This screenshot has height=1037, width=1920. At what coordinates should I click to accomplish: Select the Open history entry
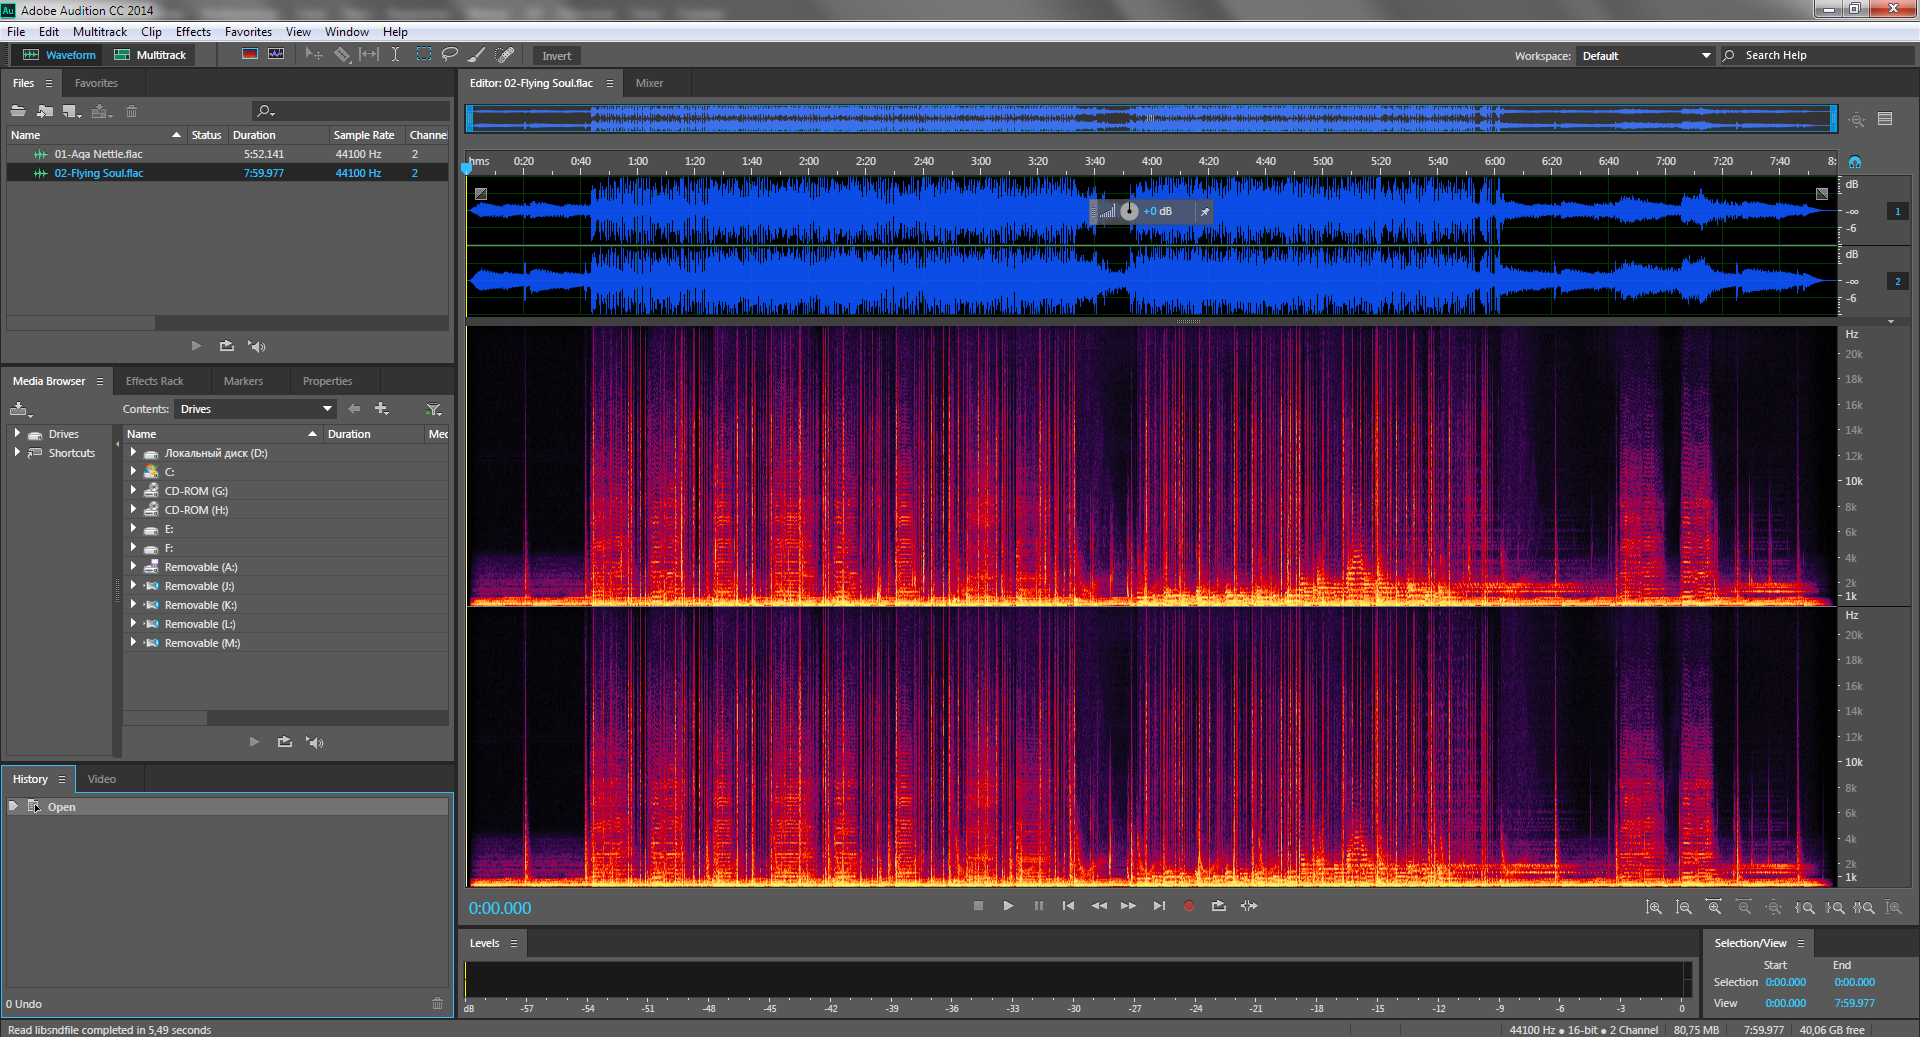click(x=227, y=807)
